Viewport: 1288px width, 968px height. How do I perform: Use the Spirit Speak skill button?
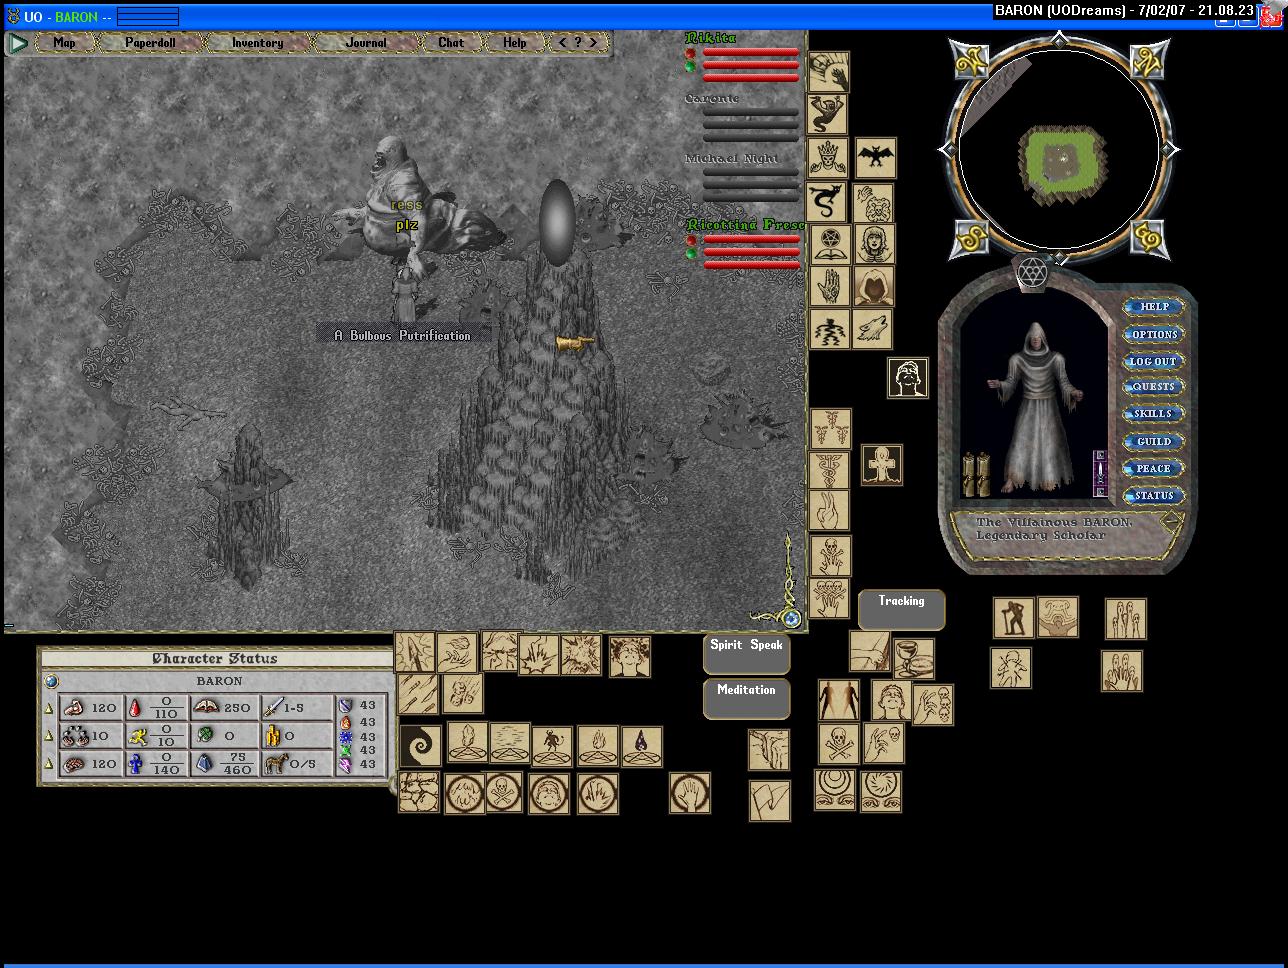click(x=746, y=646)
